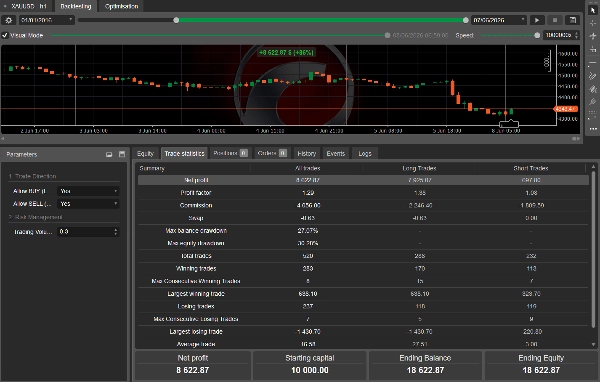Open the History tab
This screenshot has height=382, width=600.
(307, 153)
